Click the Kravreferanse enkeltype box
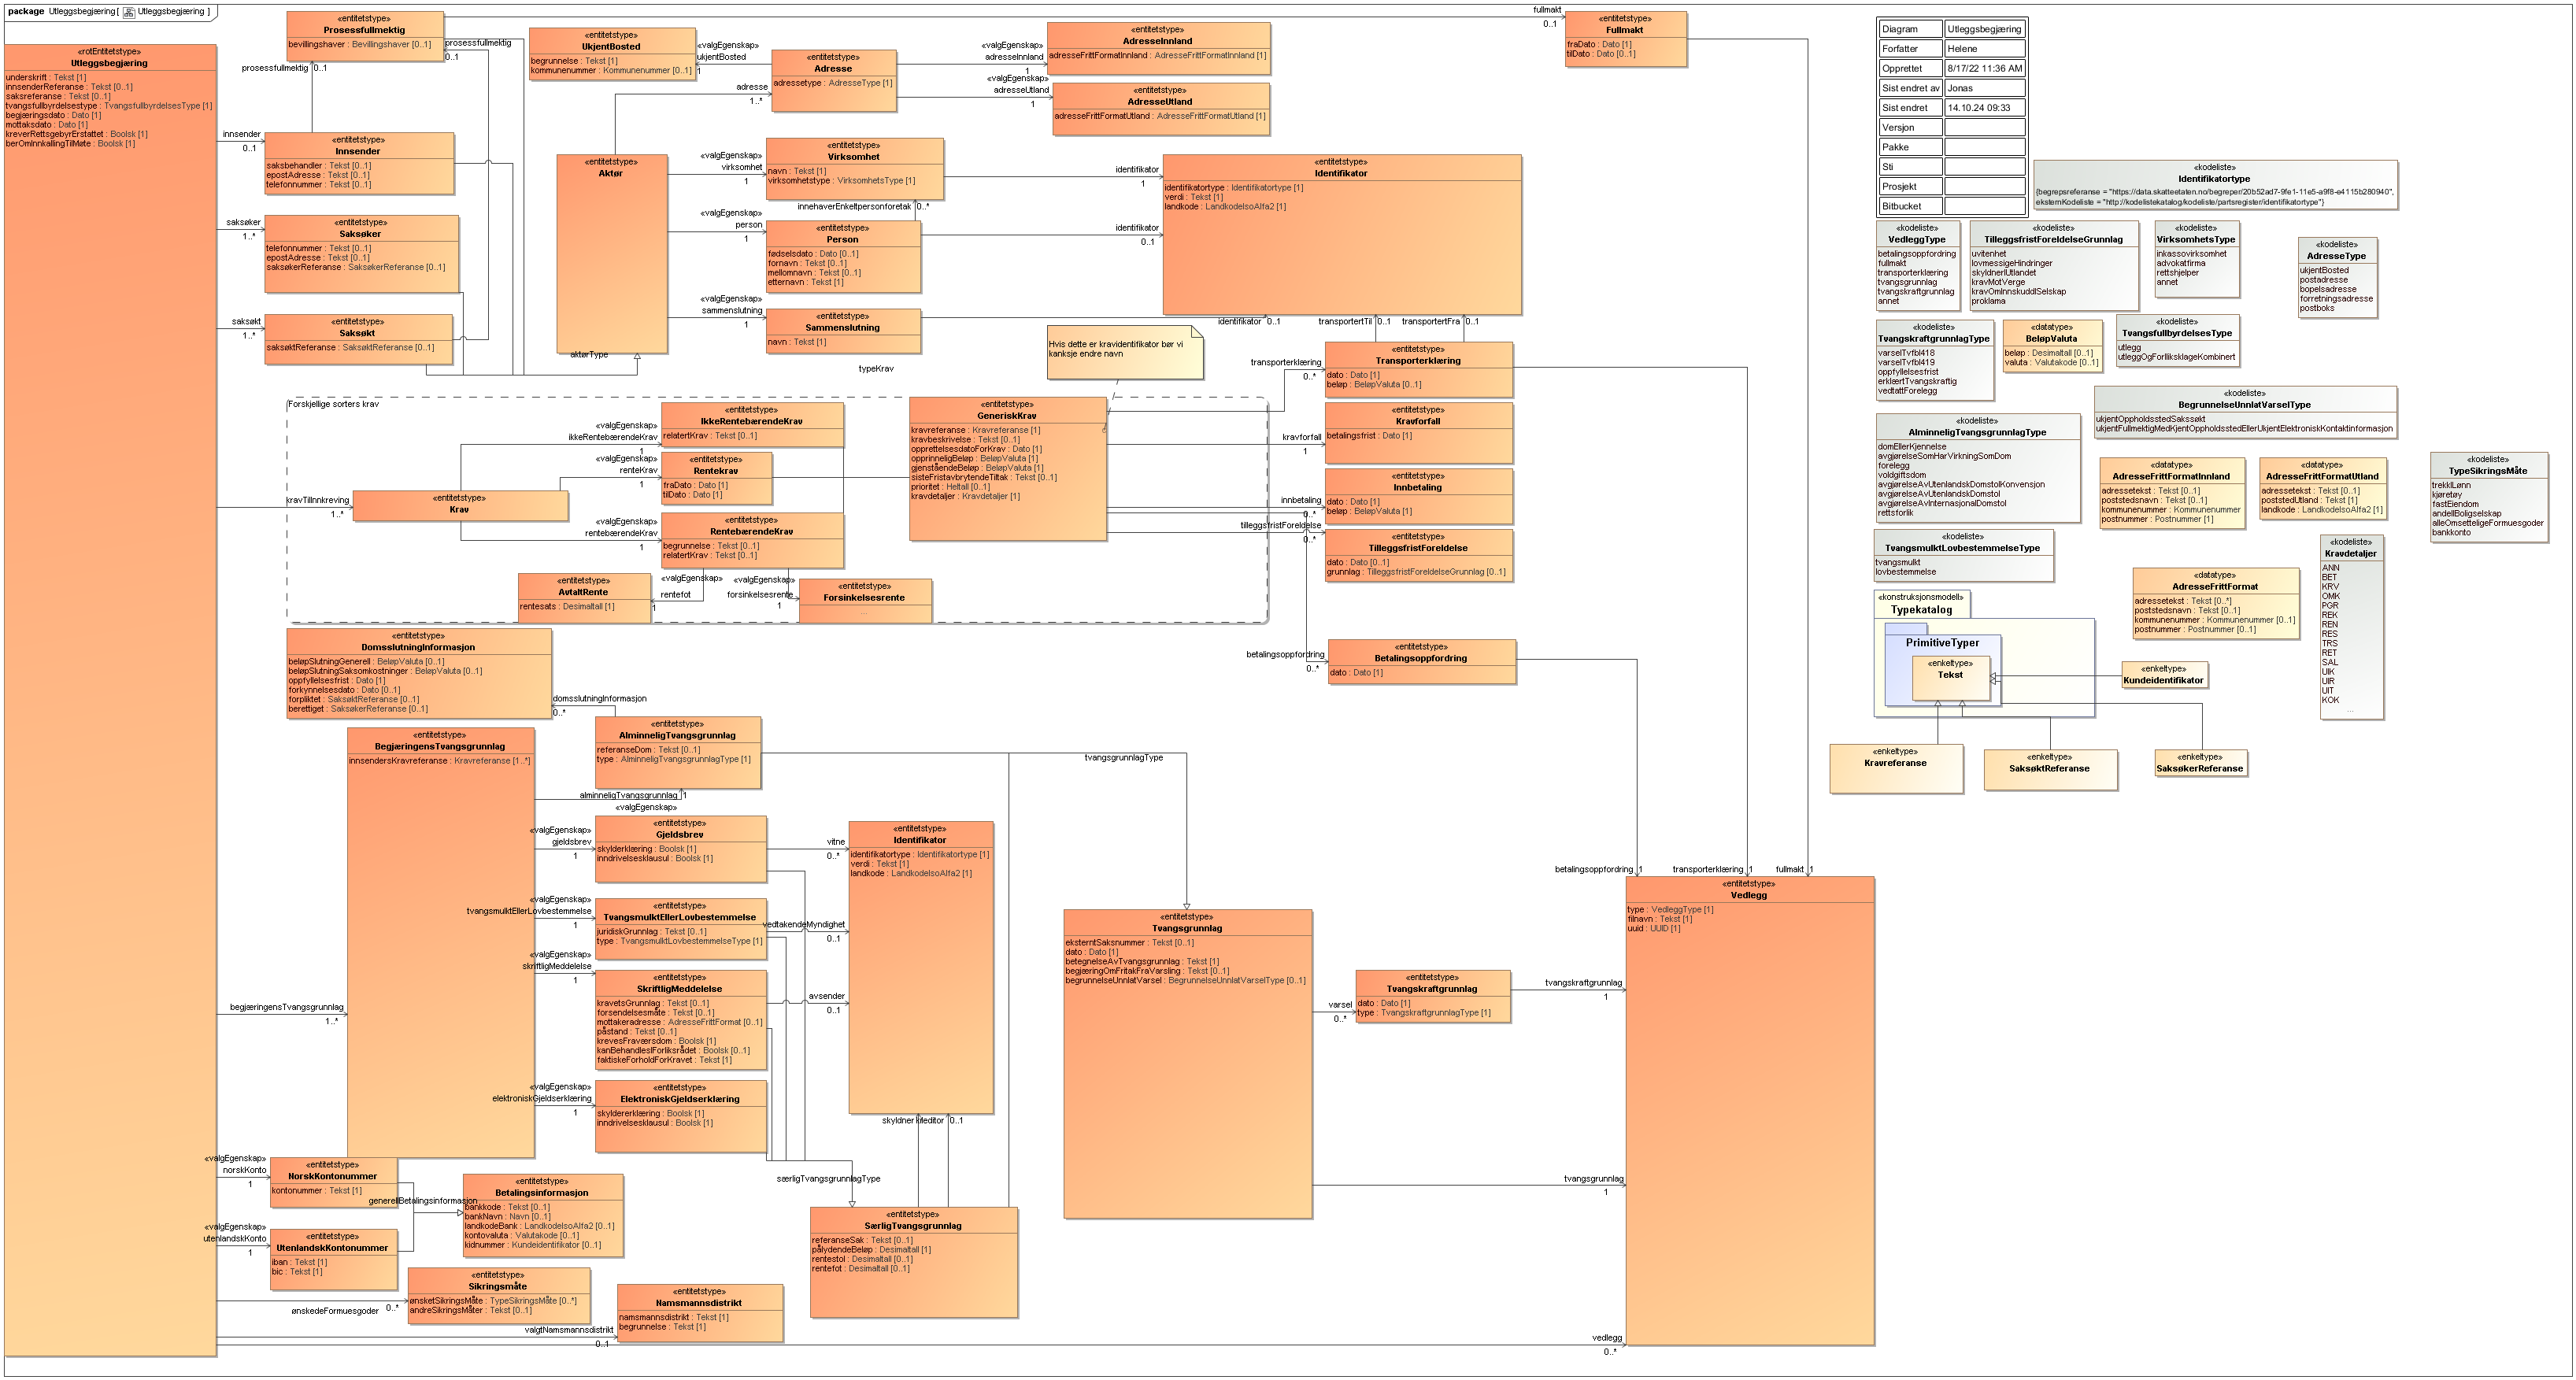 [1895, 768]
